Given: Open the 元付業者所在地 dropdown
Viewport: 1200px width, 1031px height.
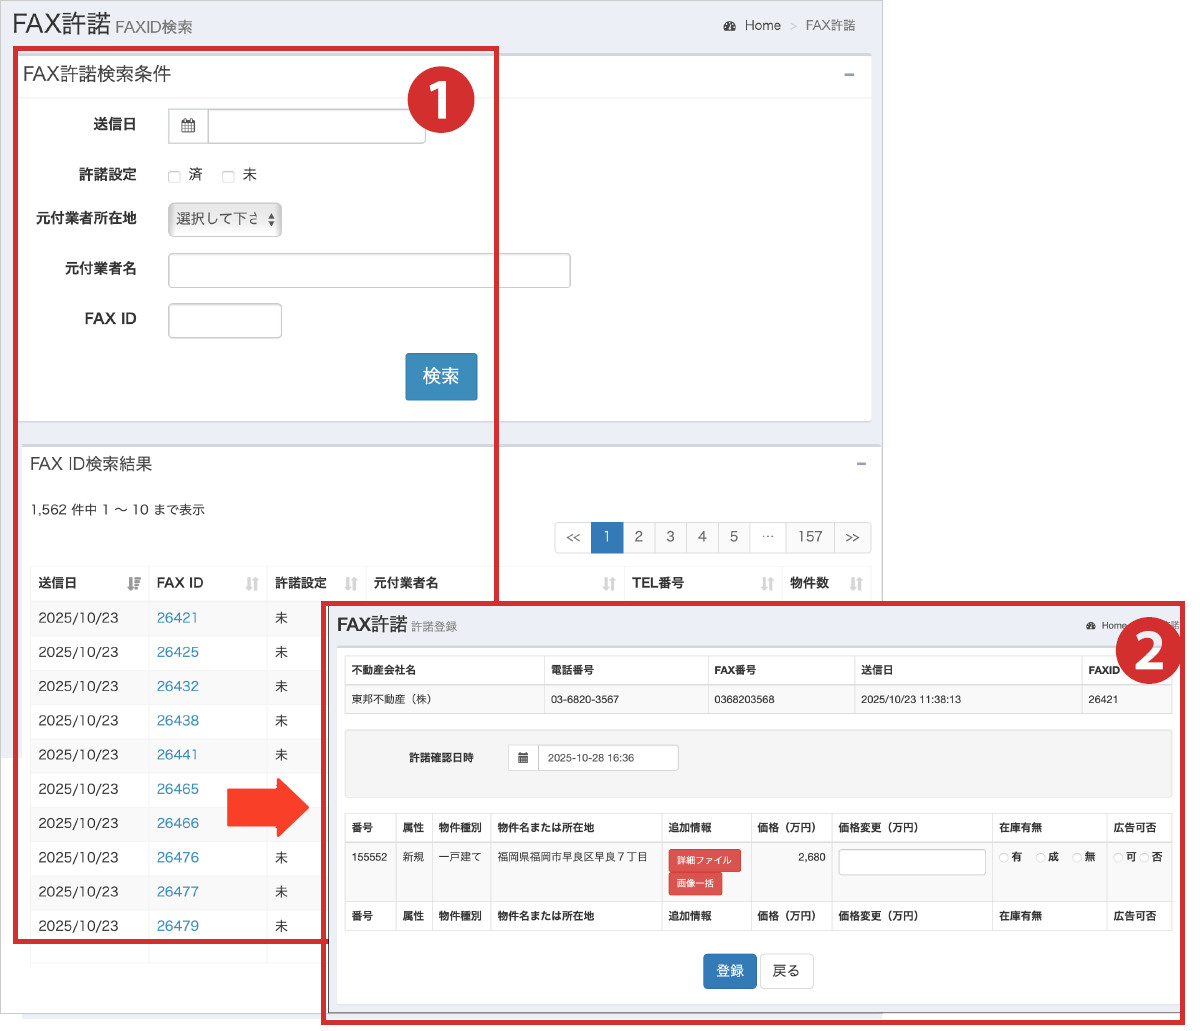Looking at the screenshot, I should pyautogui.click(x=225, y=219).
